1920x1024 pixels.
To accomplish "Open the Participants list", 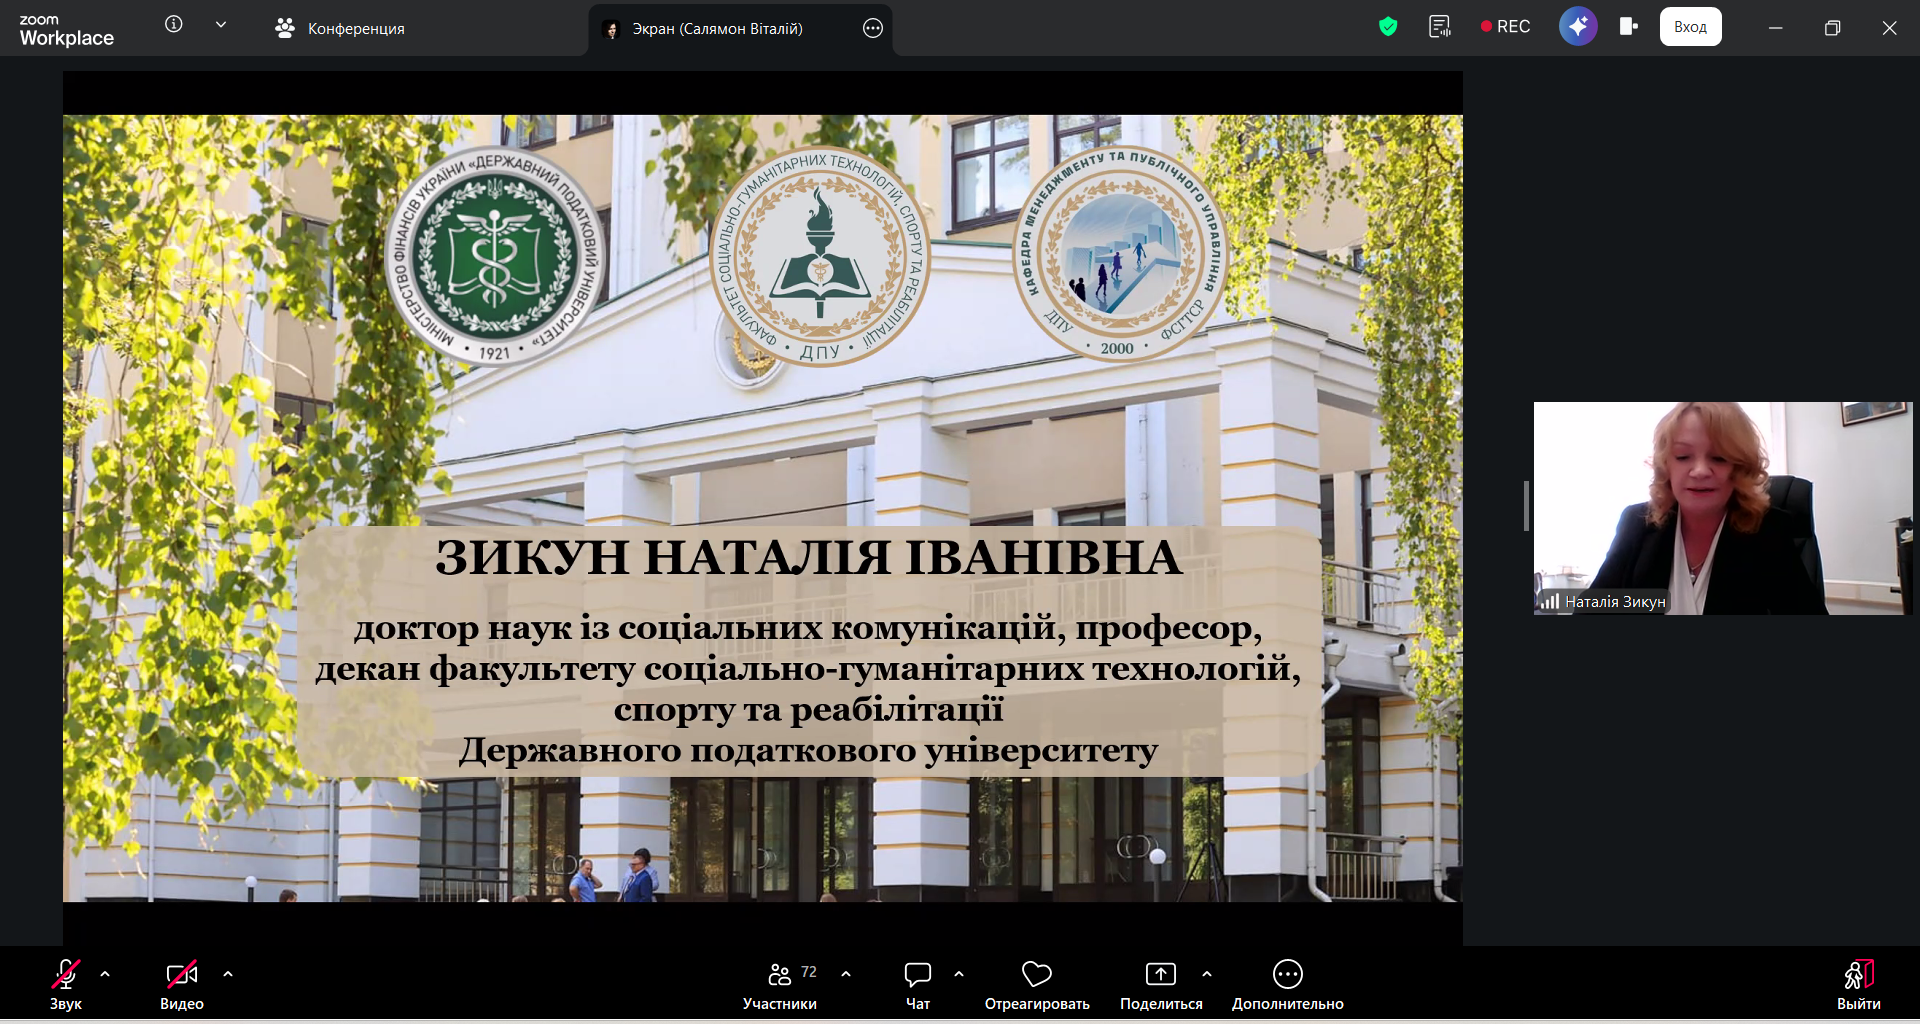I will click(x=780, y=985).
